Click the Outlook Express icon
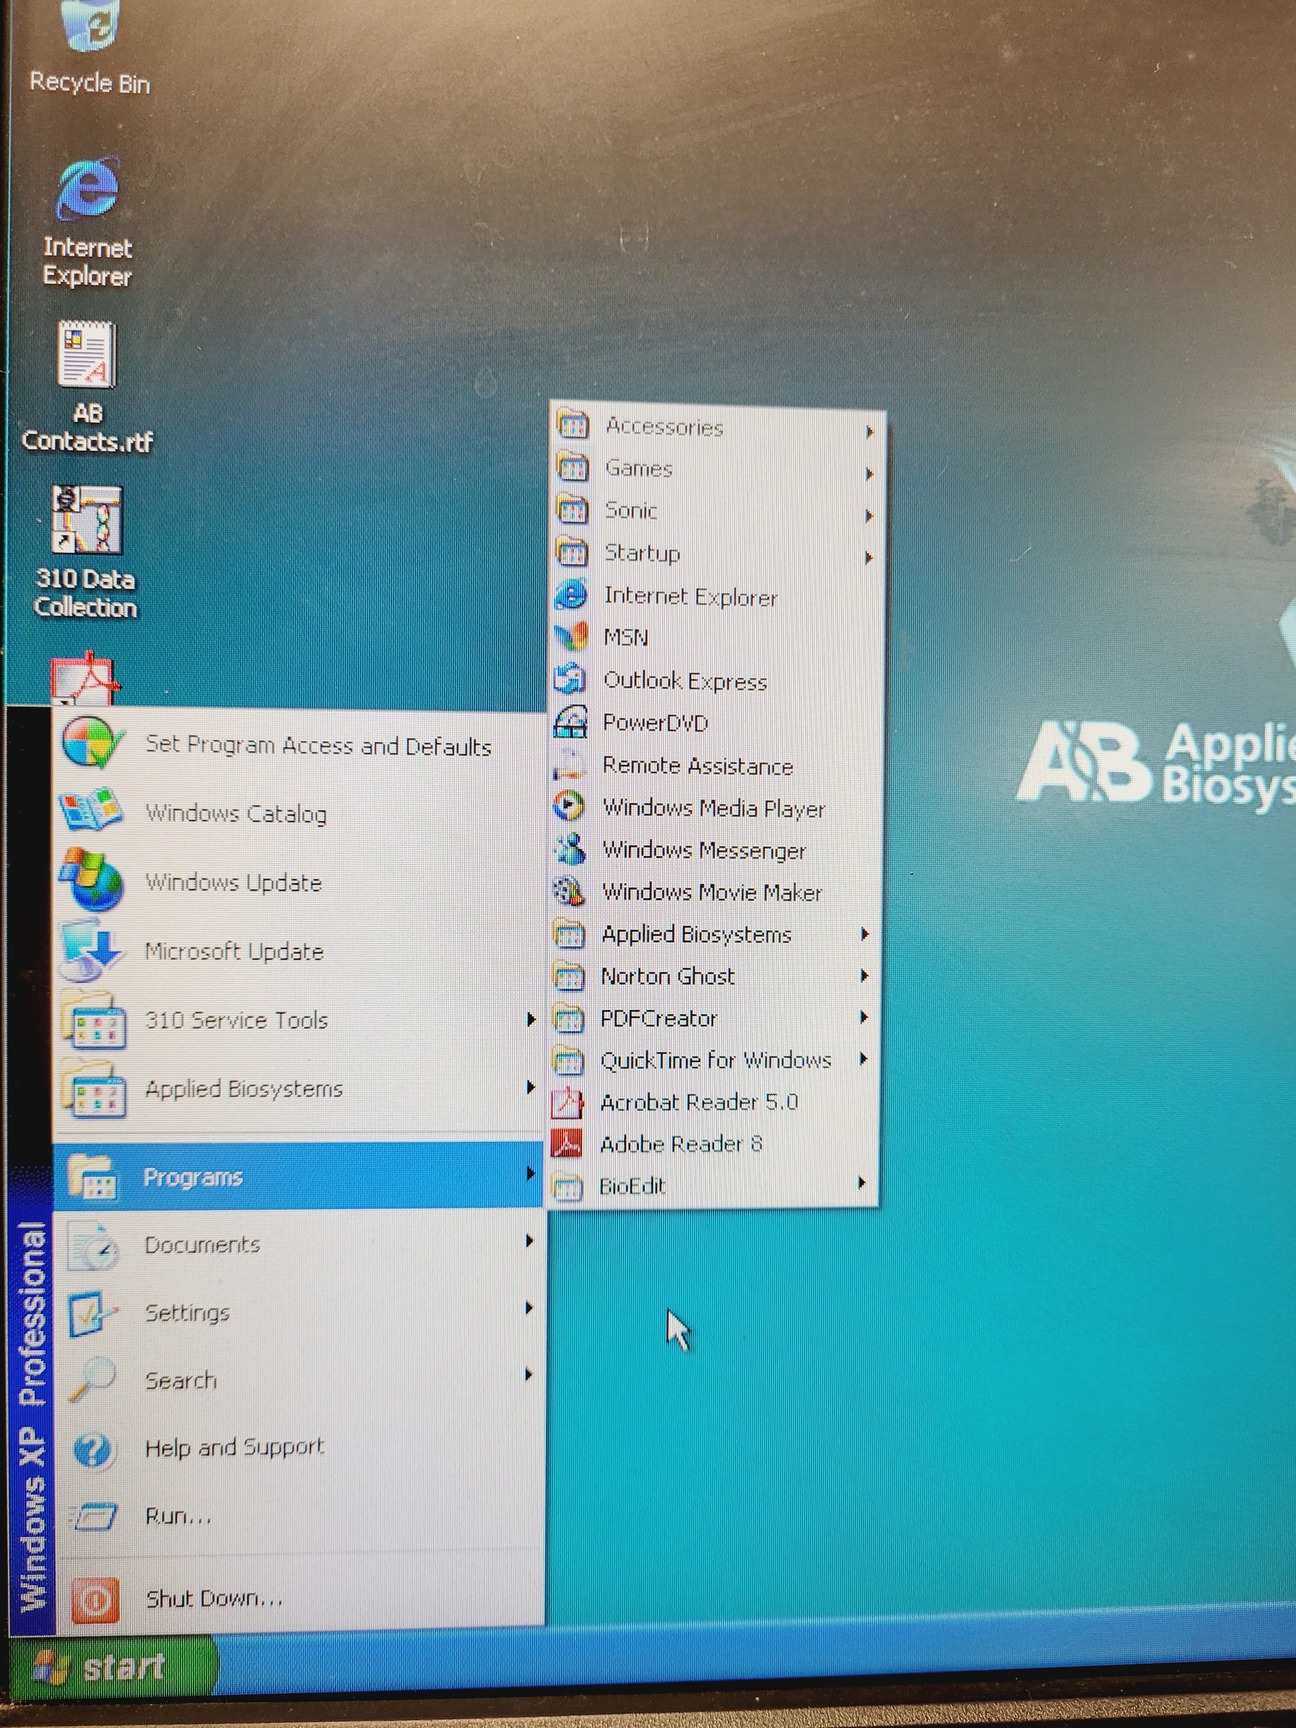 [x=570, y=679]
